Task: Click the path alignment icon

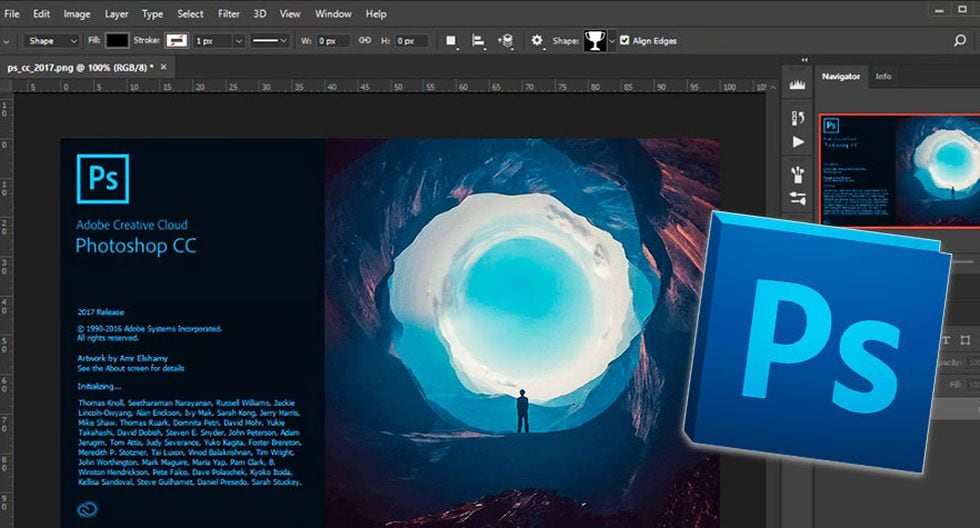Action: point(478,41)
